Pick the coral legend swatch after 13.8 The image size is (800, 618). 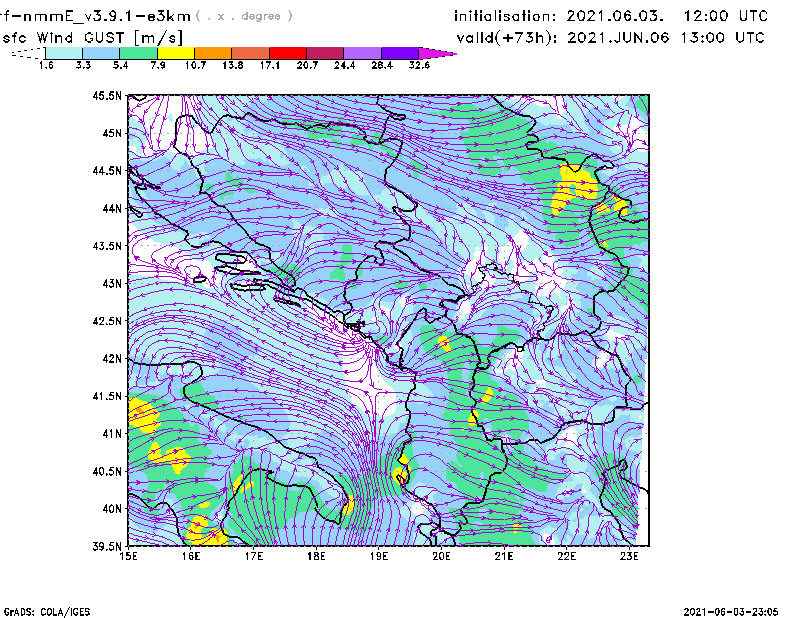[x=251, y=53]
